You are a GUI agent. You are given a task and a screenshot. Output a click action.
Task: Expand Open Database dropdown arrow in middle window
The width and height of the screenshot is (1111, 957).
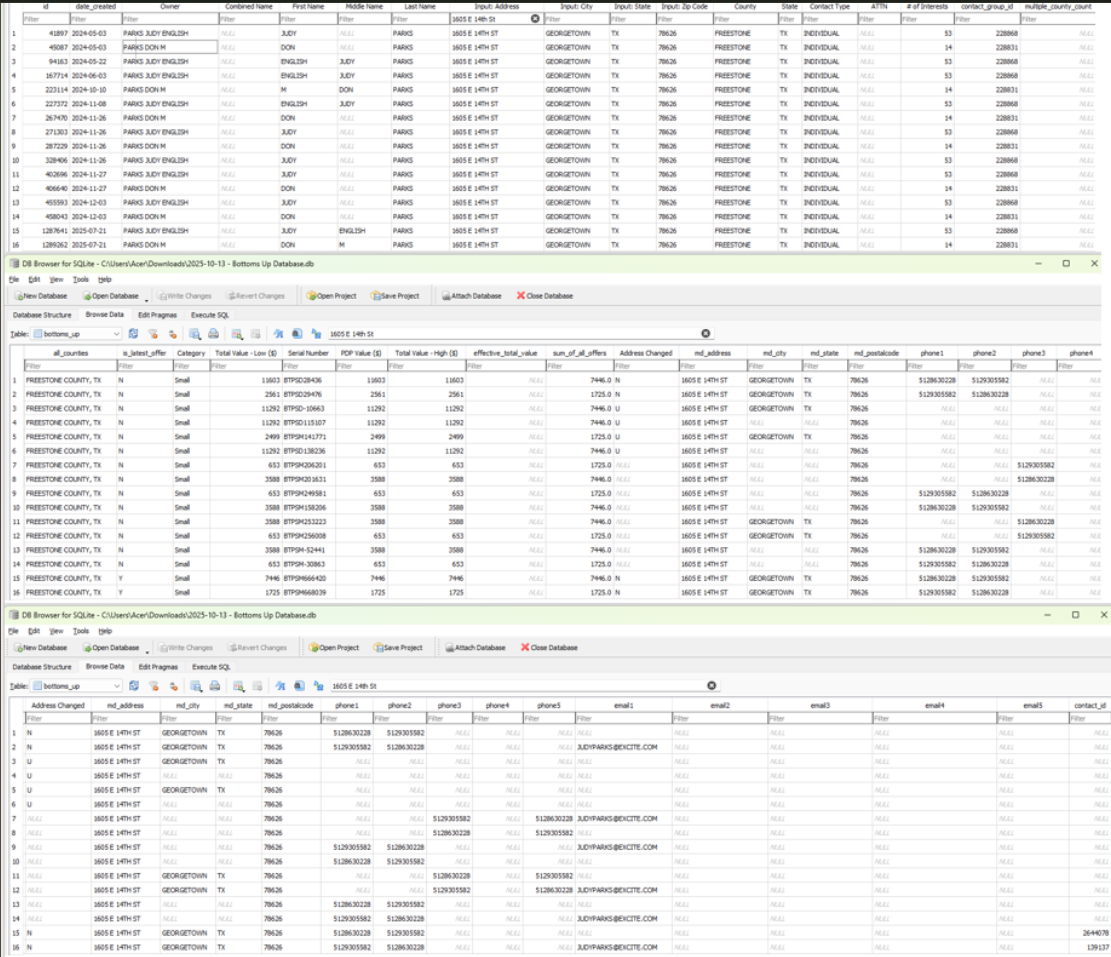point(147,298)
